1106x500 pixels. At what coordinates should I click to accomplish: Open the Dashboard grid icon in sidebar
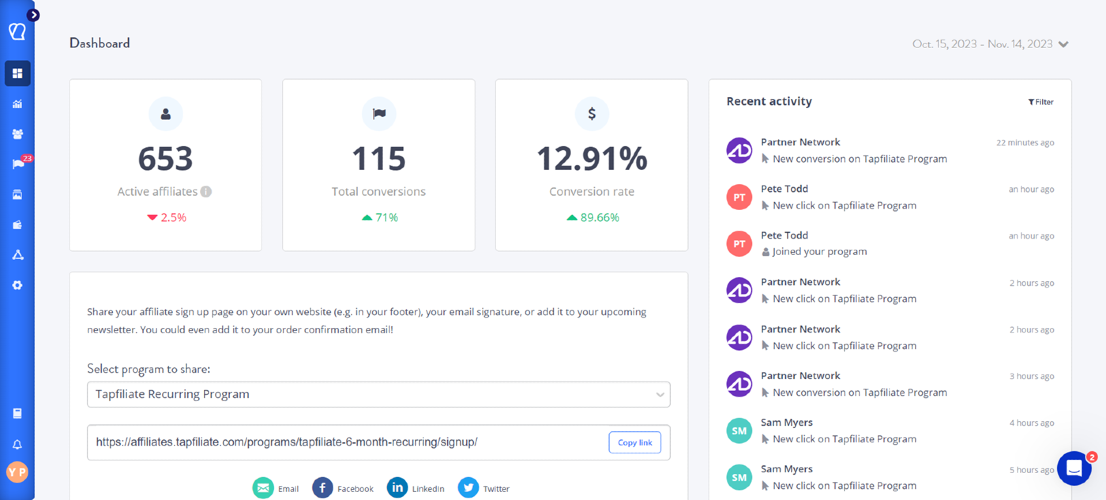pyautogui.click(x=18, y=73)
